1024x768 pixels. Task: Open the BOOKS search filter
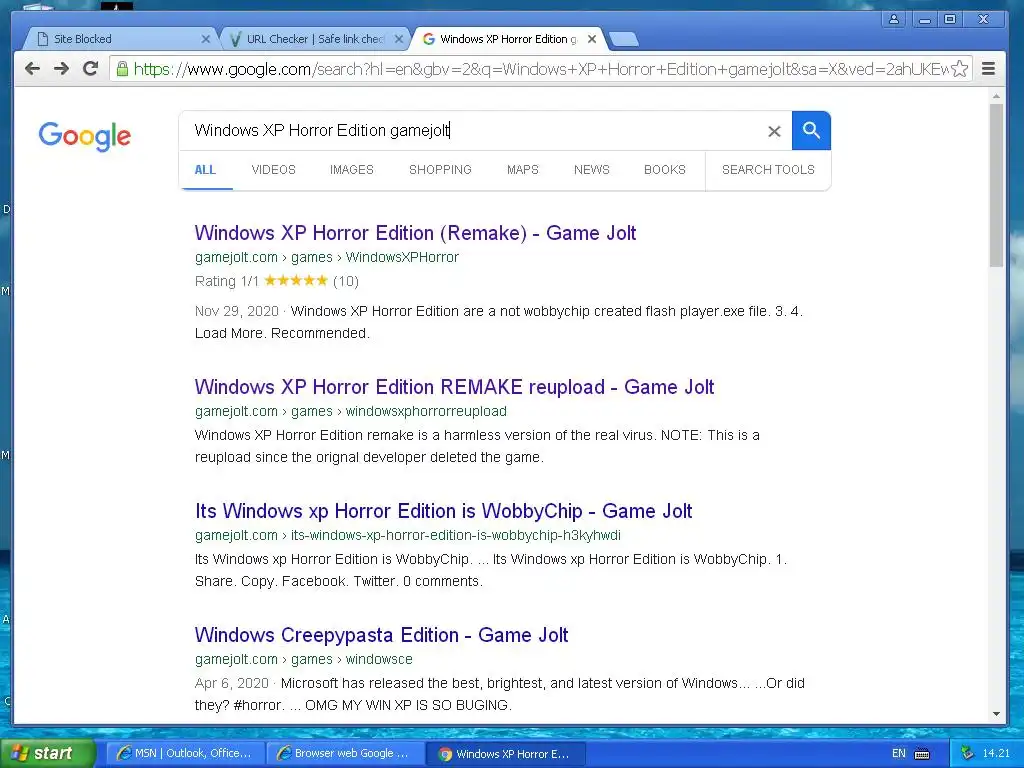pos(665,170)
